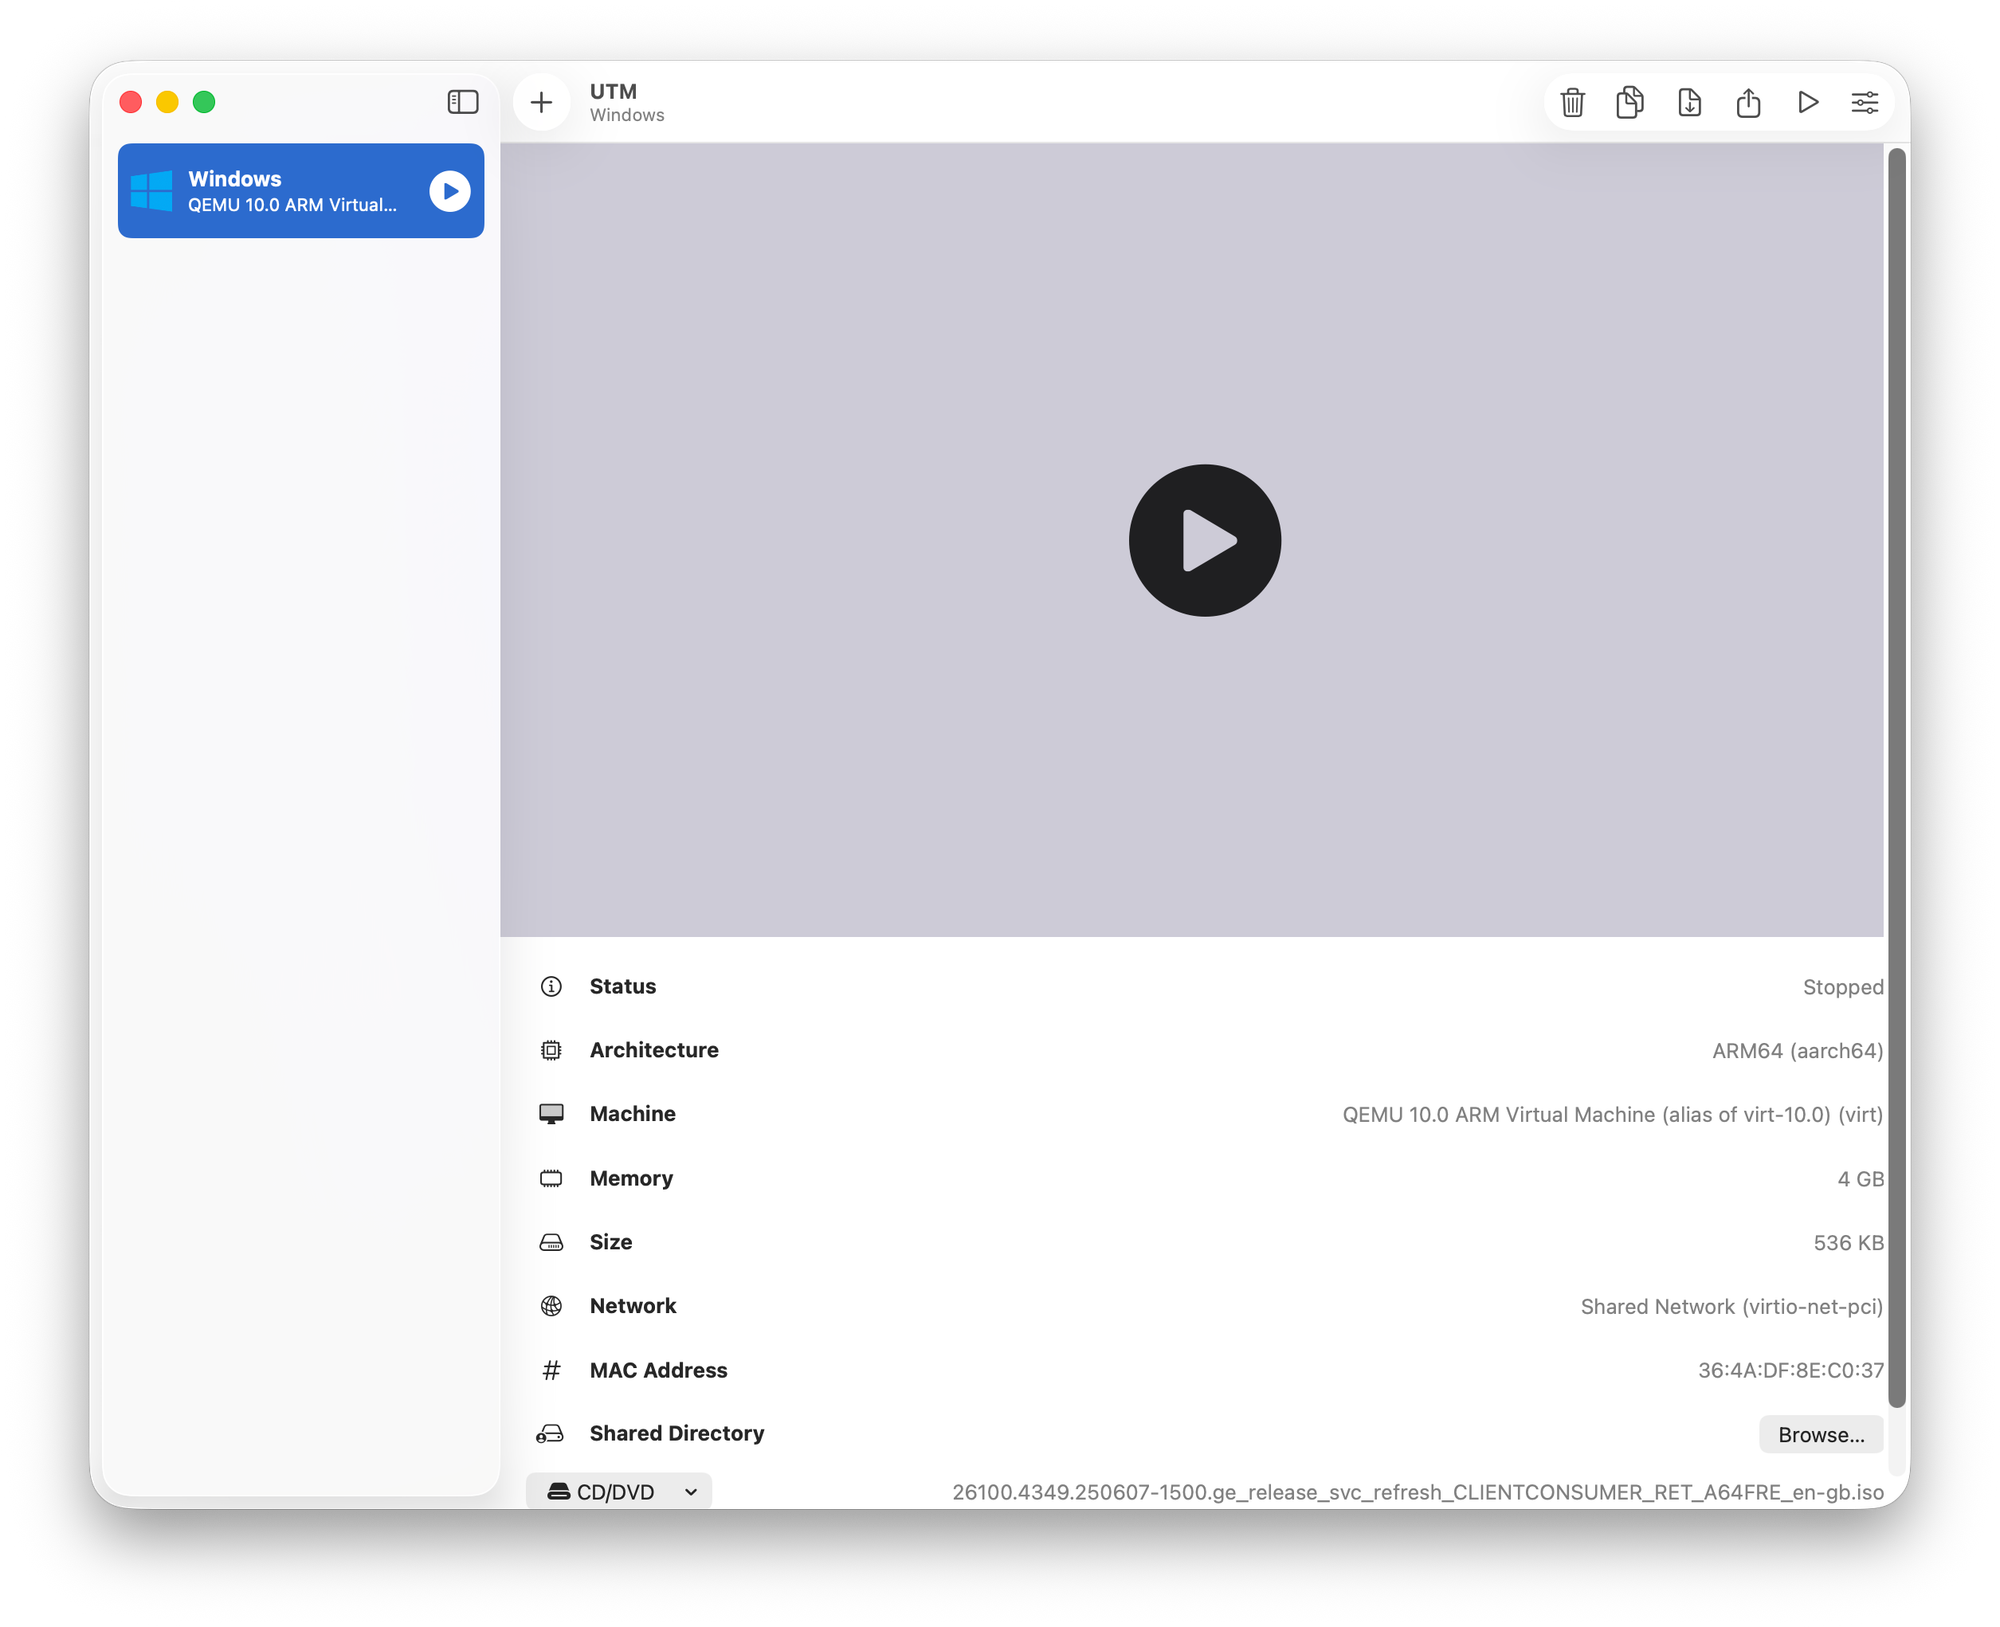This screenshot has height=1627, width=2000.
Task: Open the VM settings sliders icon
Action: pyautogui.click(x=1864, y=102)
